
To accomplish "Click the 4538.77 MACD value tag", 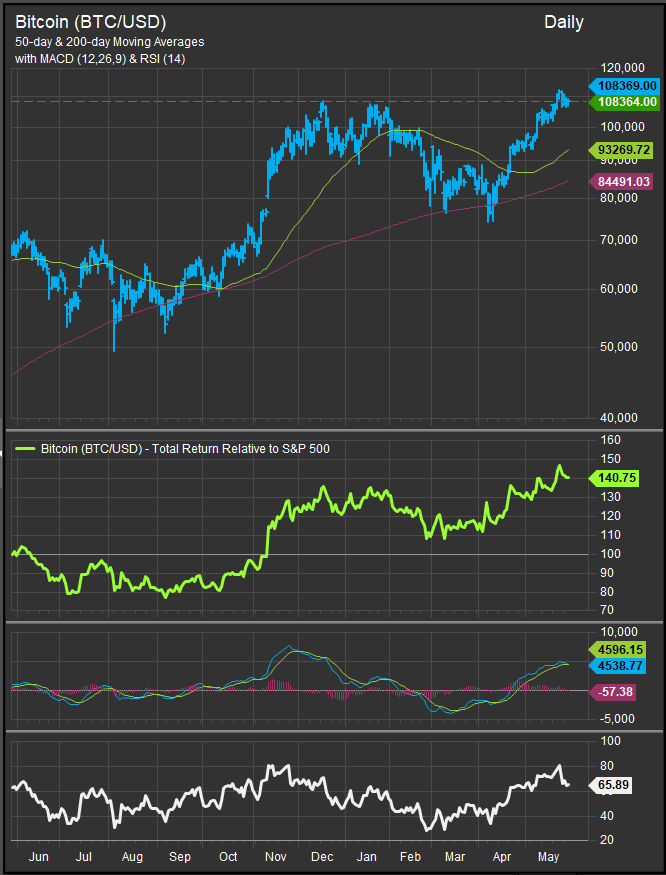I will click(617, 665).
